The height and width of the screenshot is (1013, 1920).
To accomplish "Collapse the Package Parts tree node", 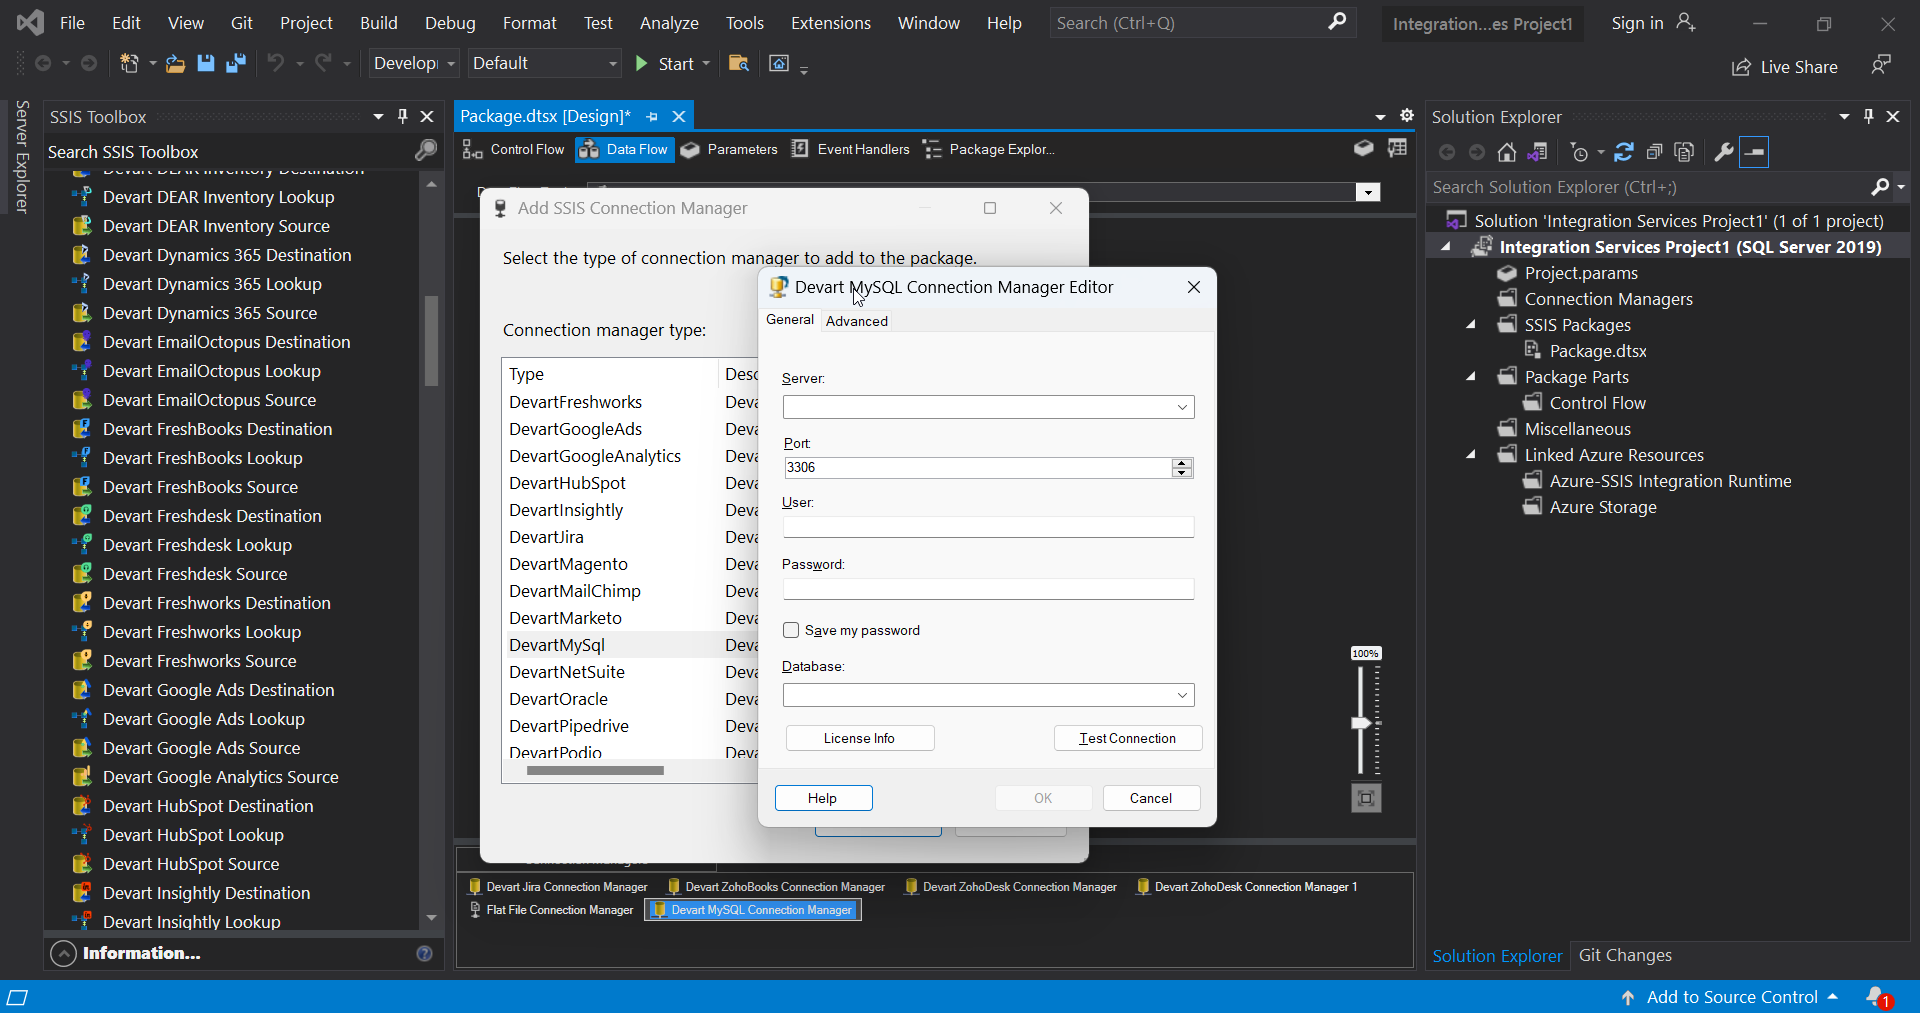I will coord(1471,377).
